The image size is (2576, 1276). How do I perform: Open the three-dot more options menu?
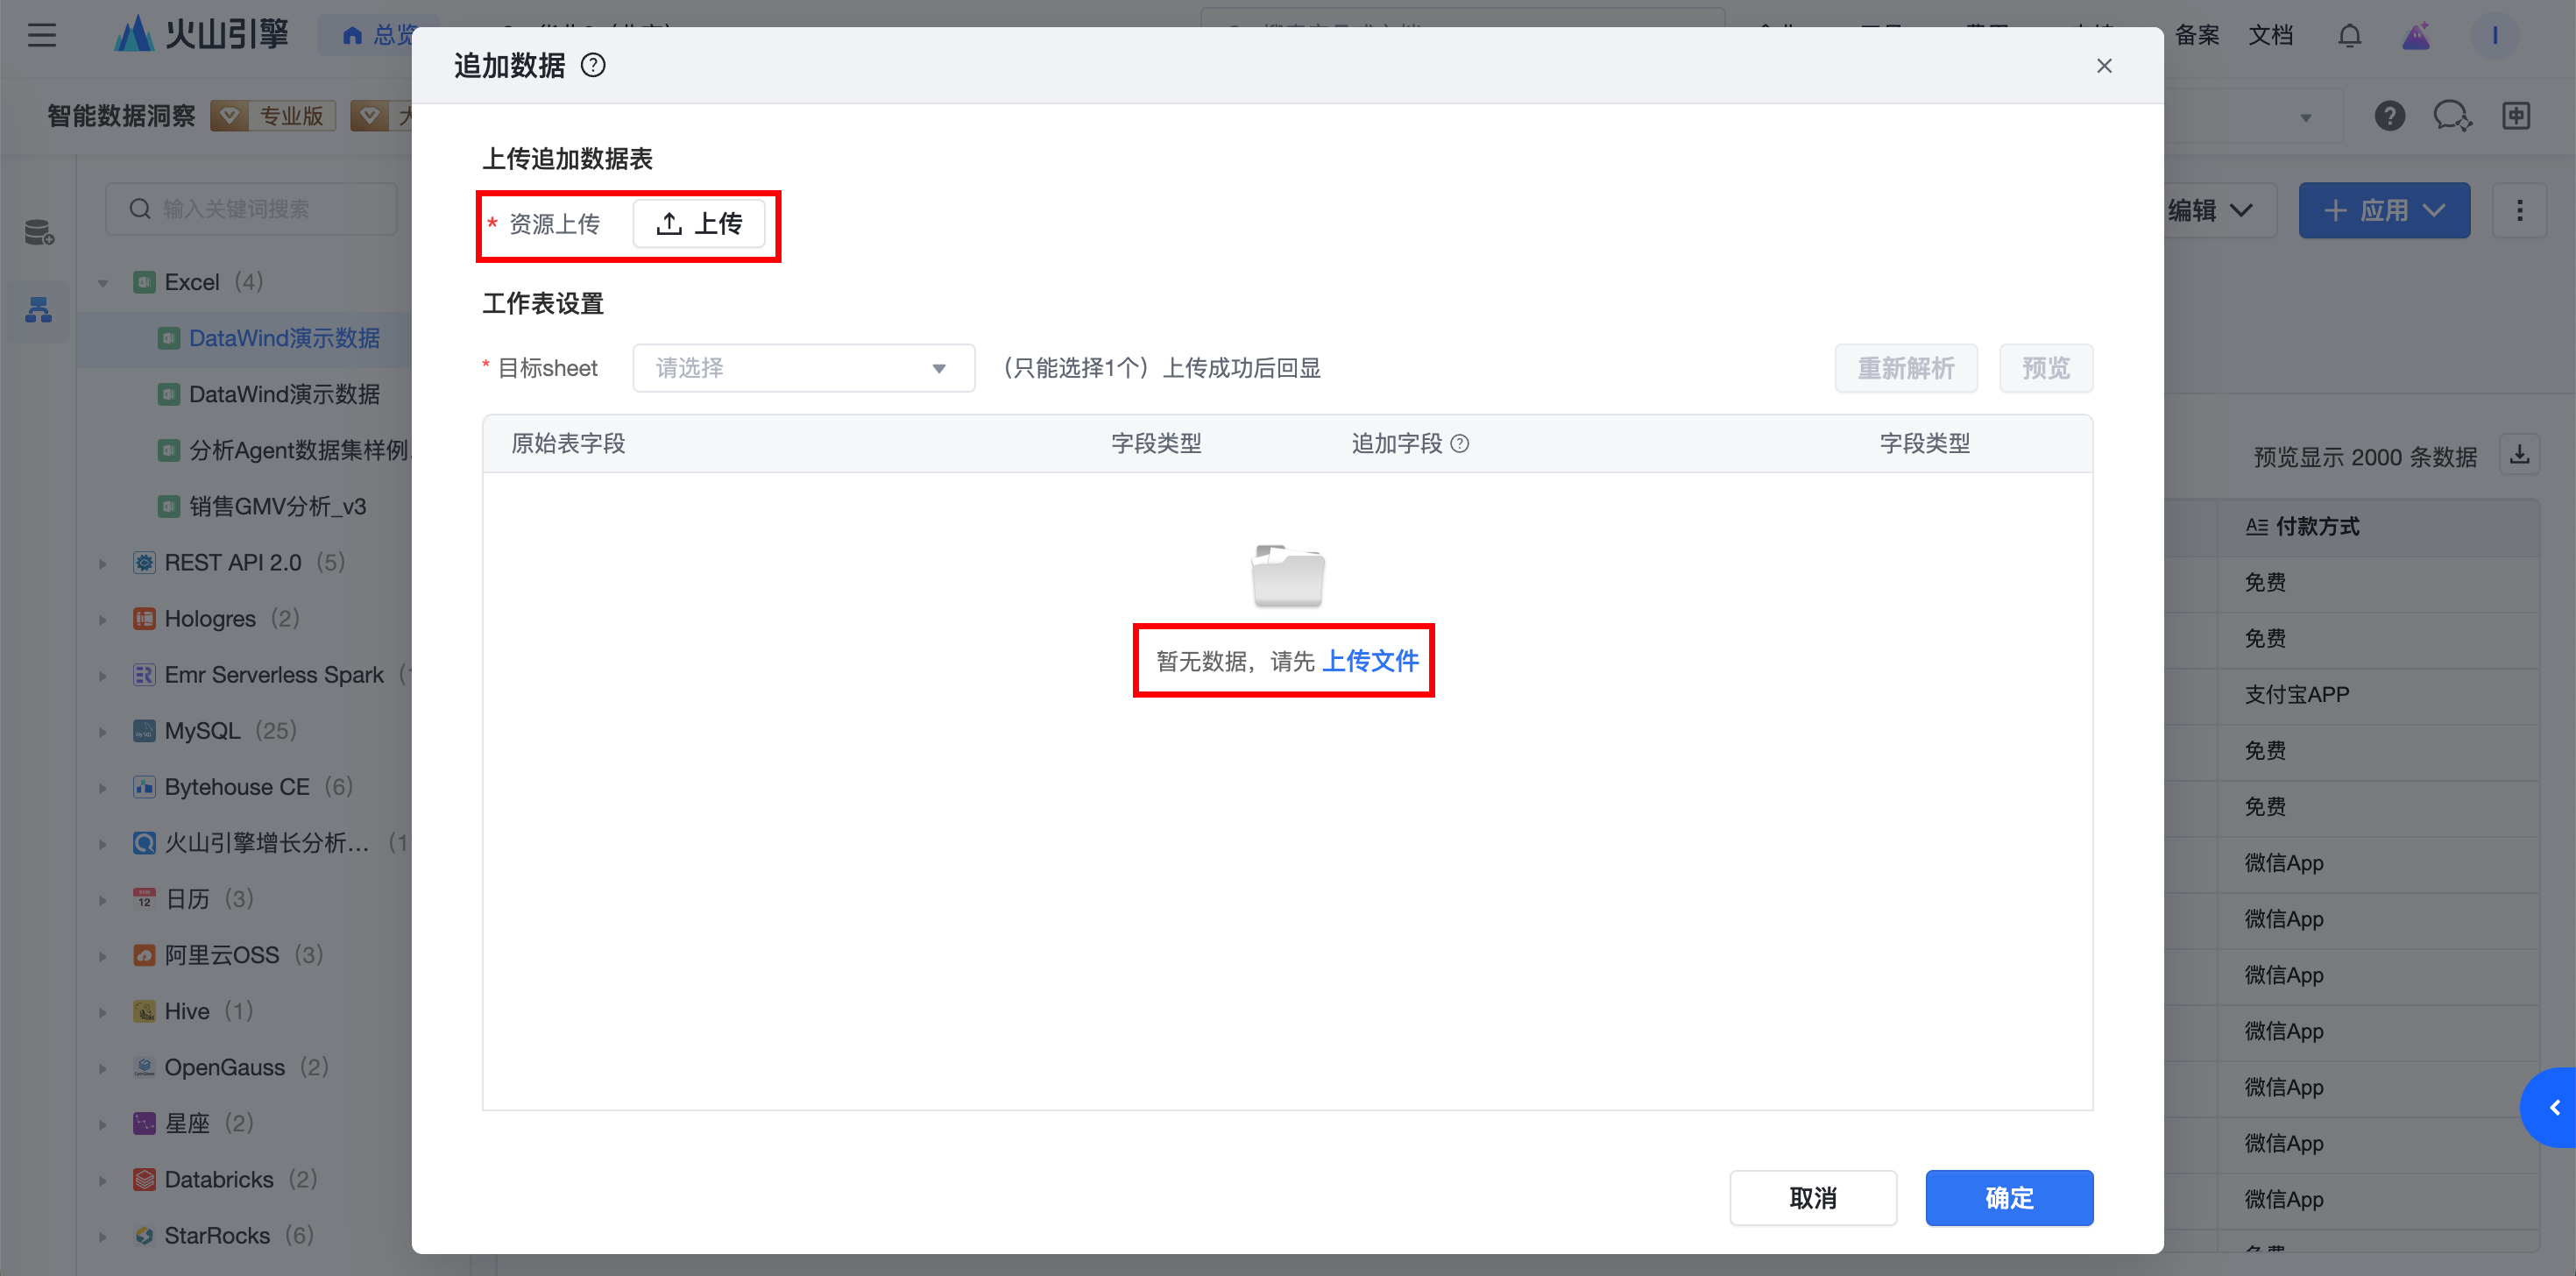click(2519, 211)
